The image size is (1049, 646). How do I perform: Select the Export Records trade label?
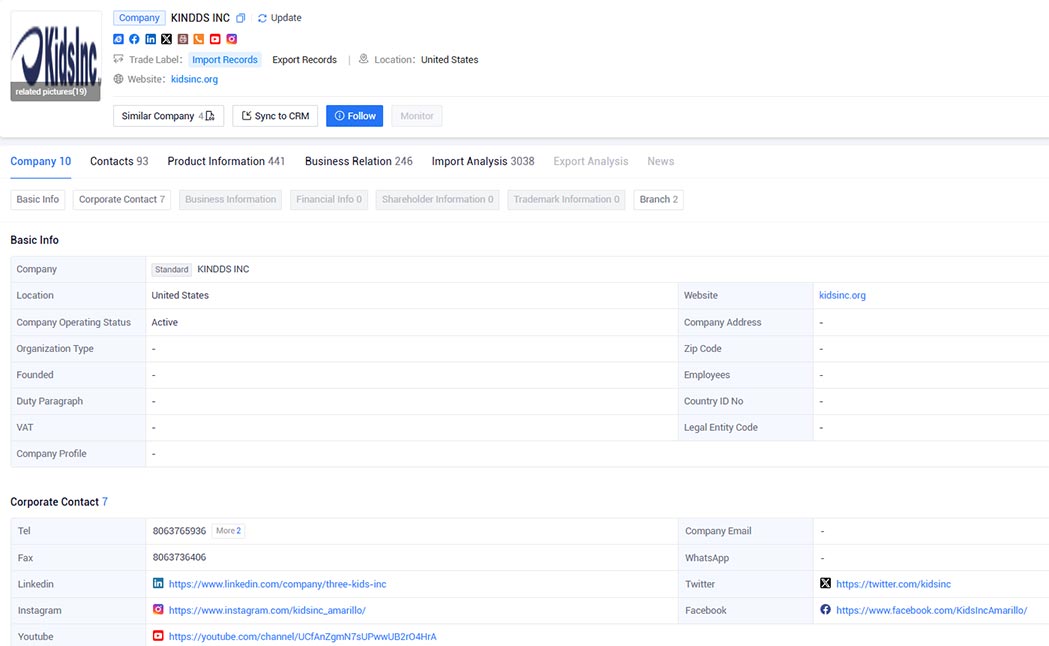pyautogui.click(x=304, y=60)
